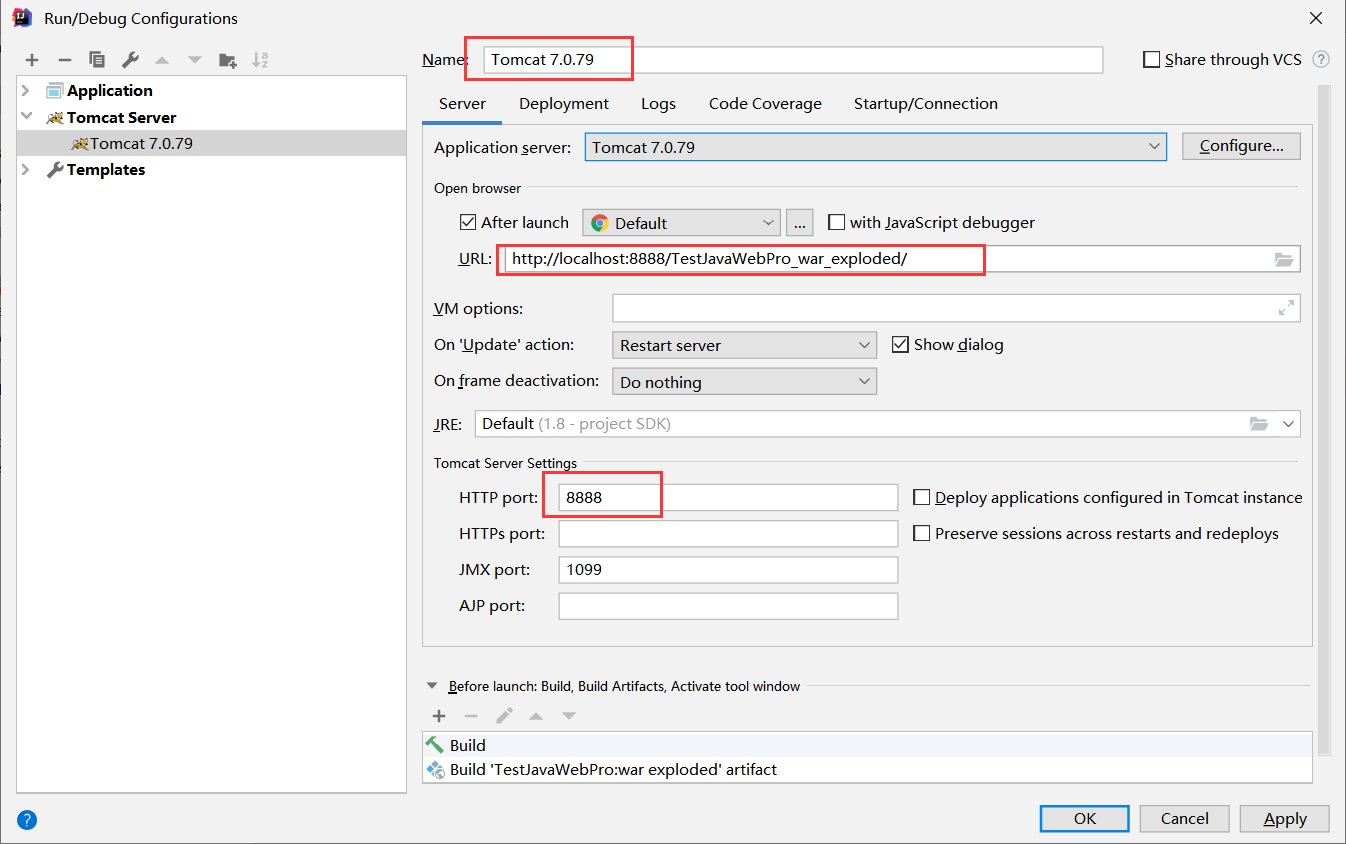Click the Share through VCS help icon

pos(1321,59)
